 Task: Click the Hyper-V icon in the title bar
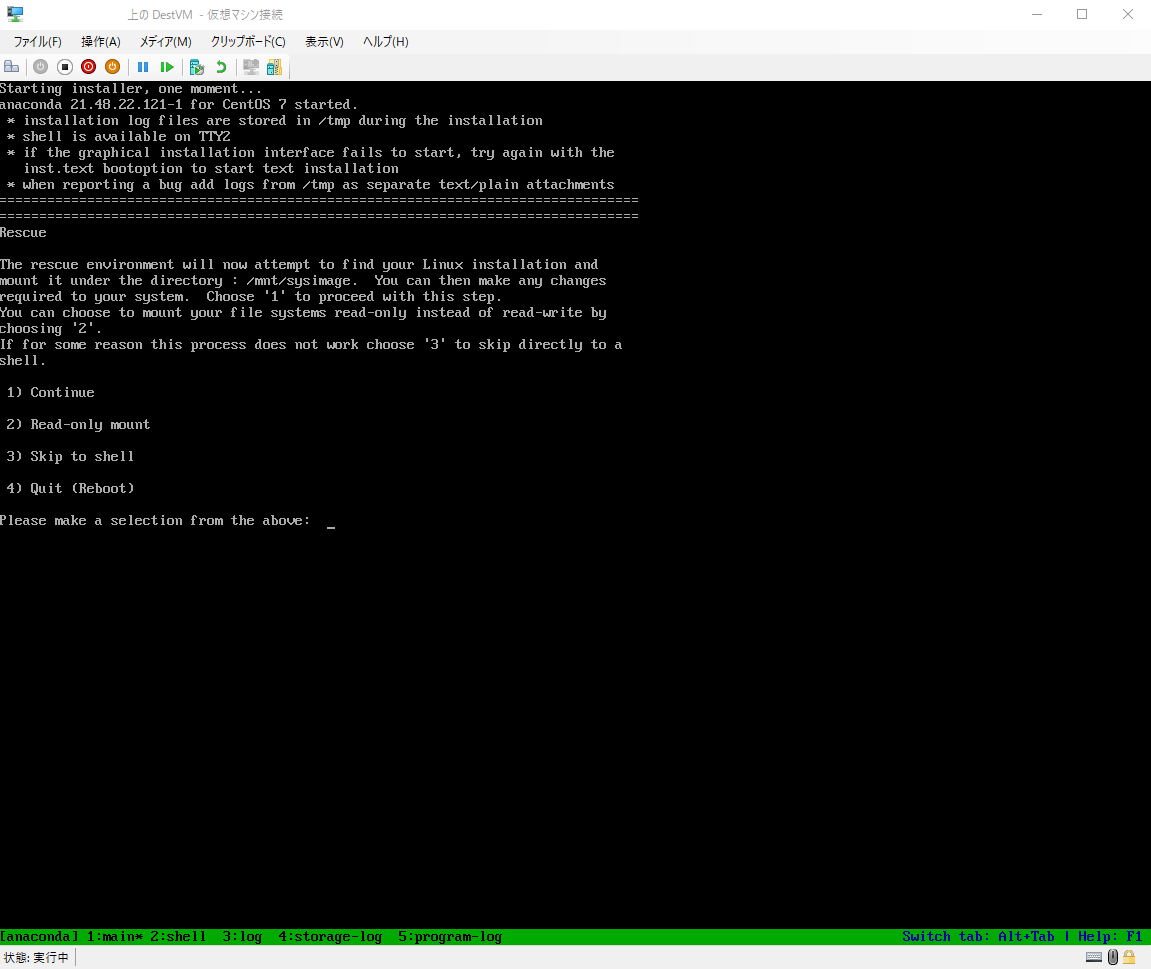(14, 14)
